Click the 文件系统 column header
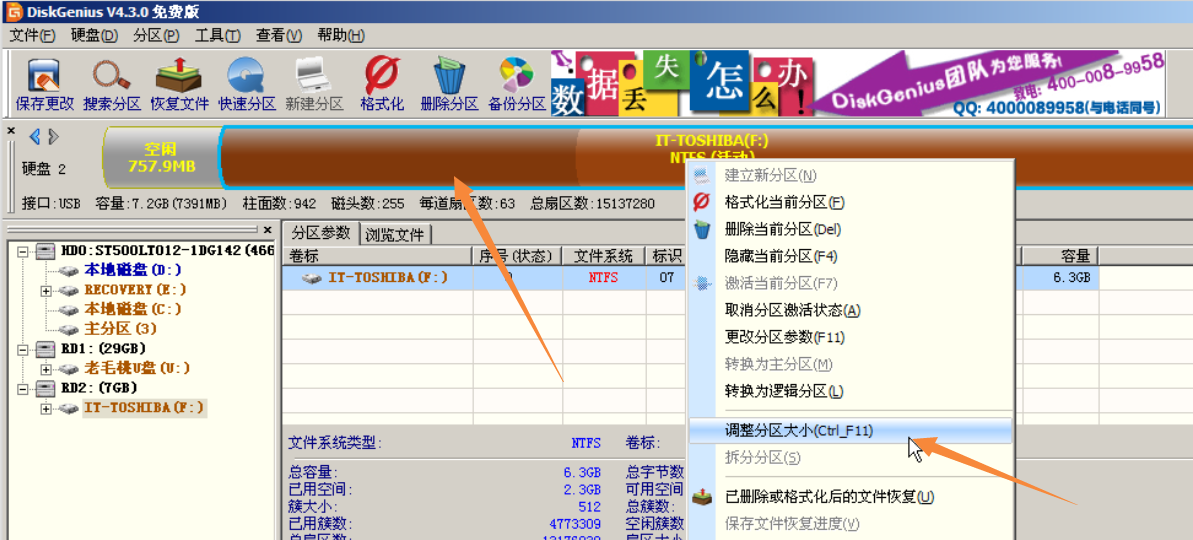Screen dimensions: 1193x540 pos(604,256)
